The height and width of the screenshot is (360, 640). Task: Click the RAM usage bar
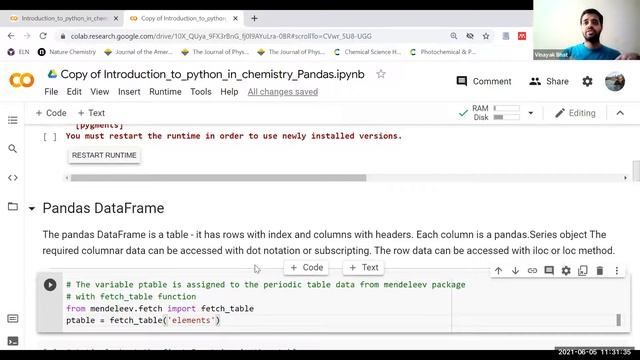[507, 109]
